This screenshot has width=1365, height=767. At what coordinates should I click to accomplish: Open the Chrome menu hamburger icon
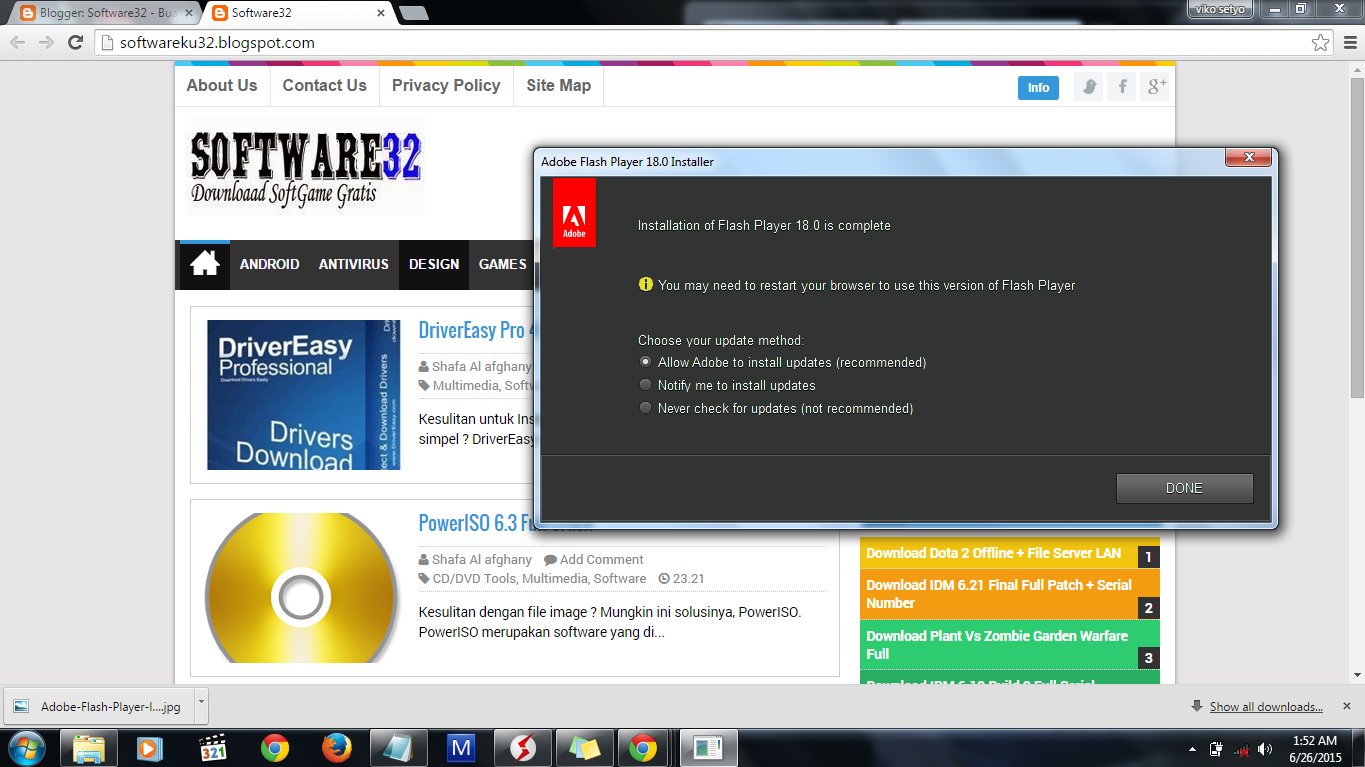1349,43
